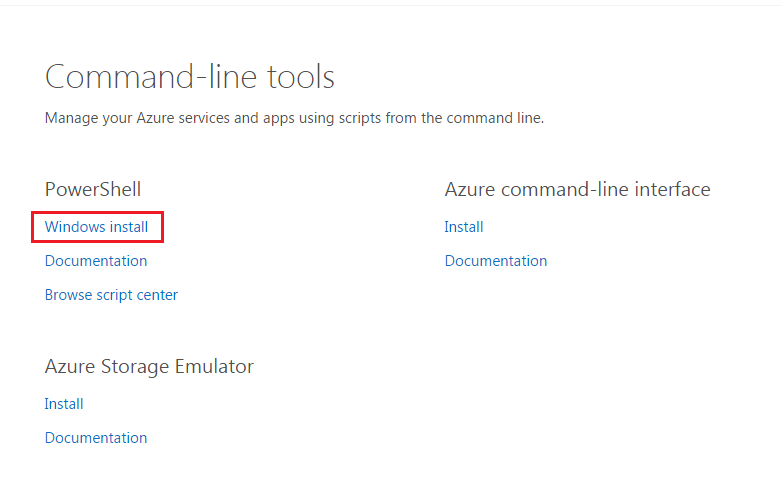This screenshot has height=482, width=782.
Task: Click the Command-line tools page title
Action: pos(190,77)
